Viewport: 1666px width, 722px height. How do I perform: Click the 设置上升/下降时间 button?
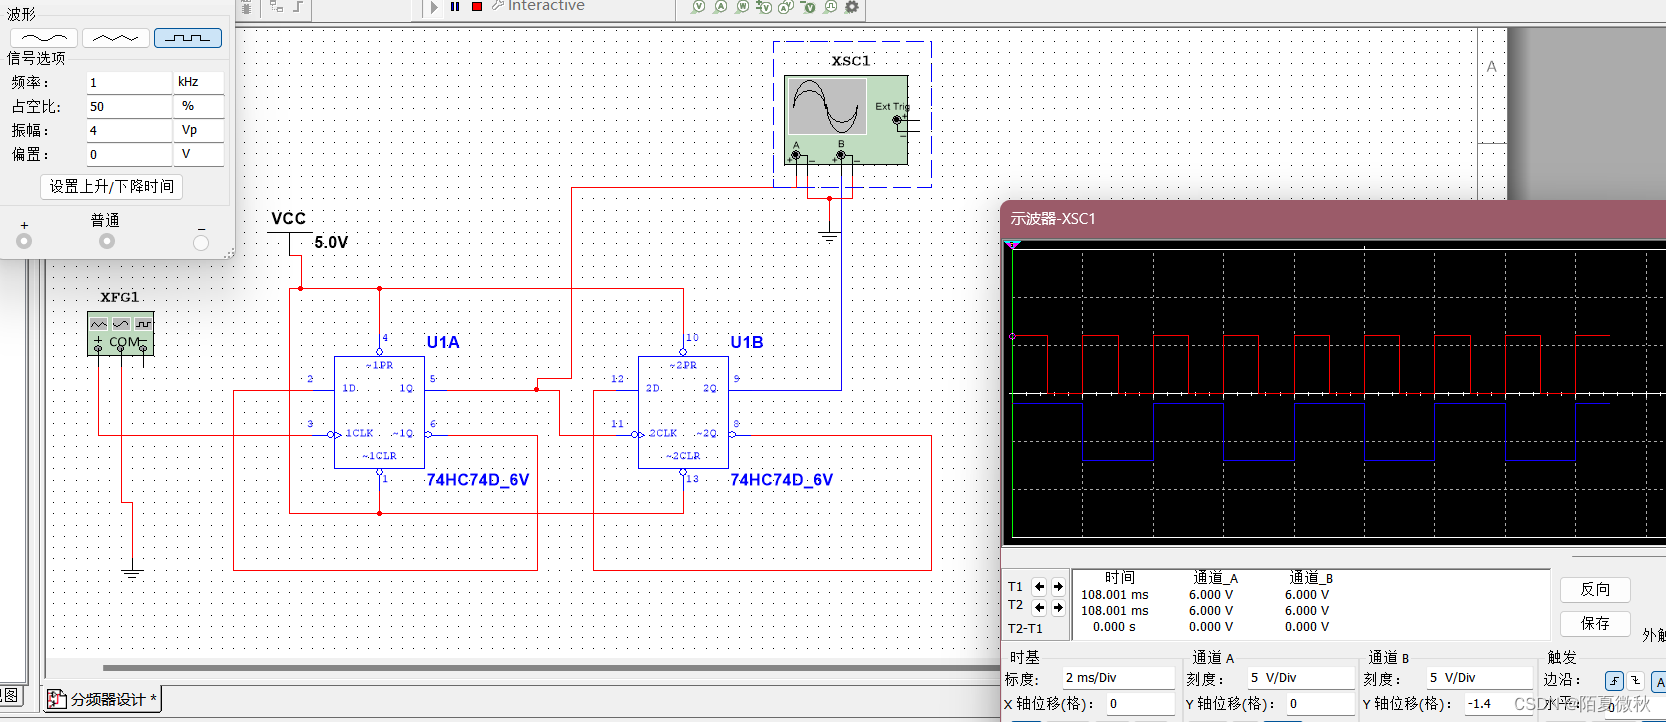[x=112, y=186]
